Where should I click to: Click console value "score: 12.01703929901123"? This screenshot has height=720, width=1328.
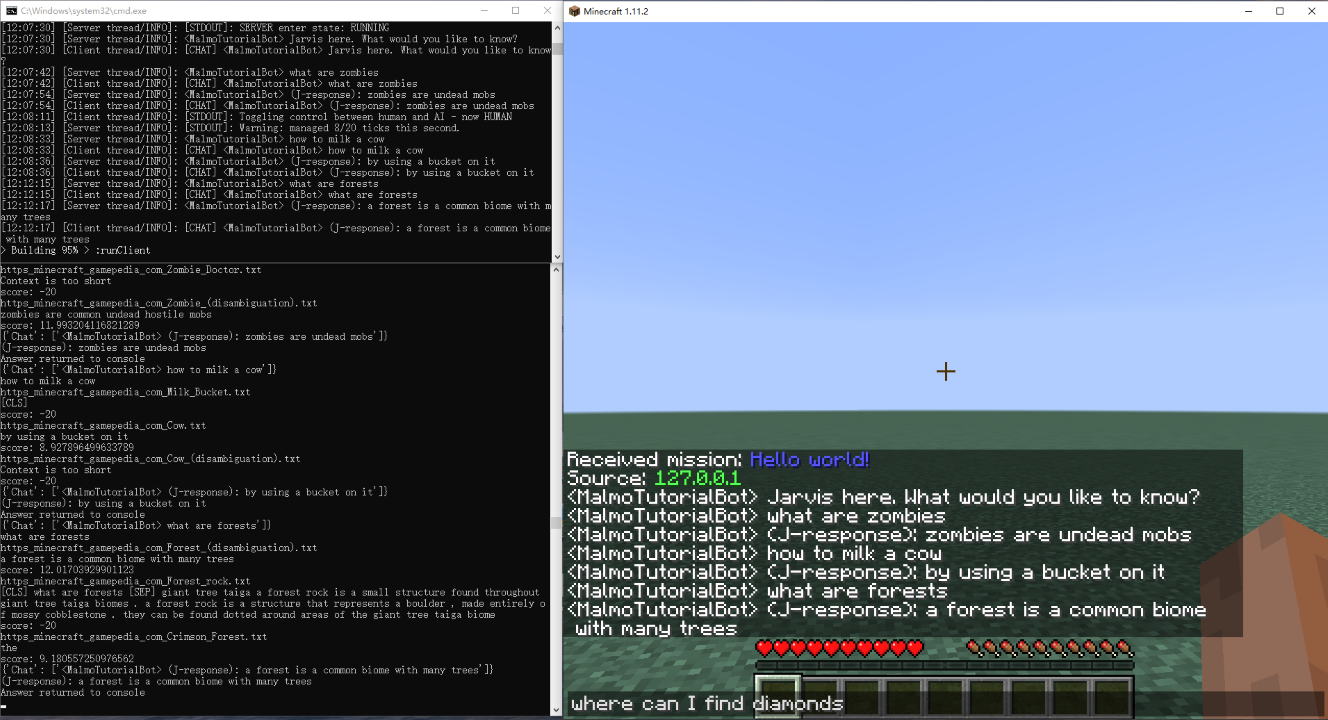67,570
